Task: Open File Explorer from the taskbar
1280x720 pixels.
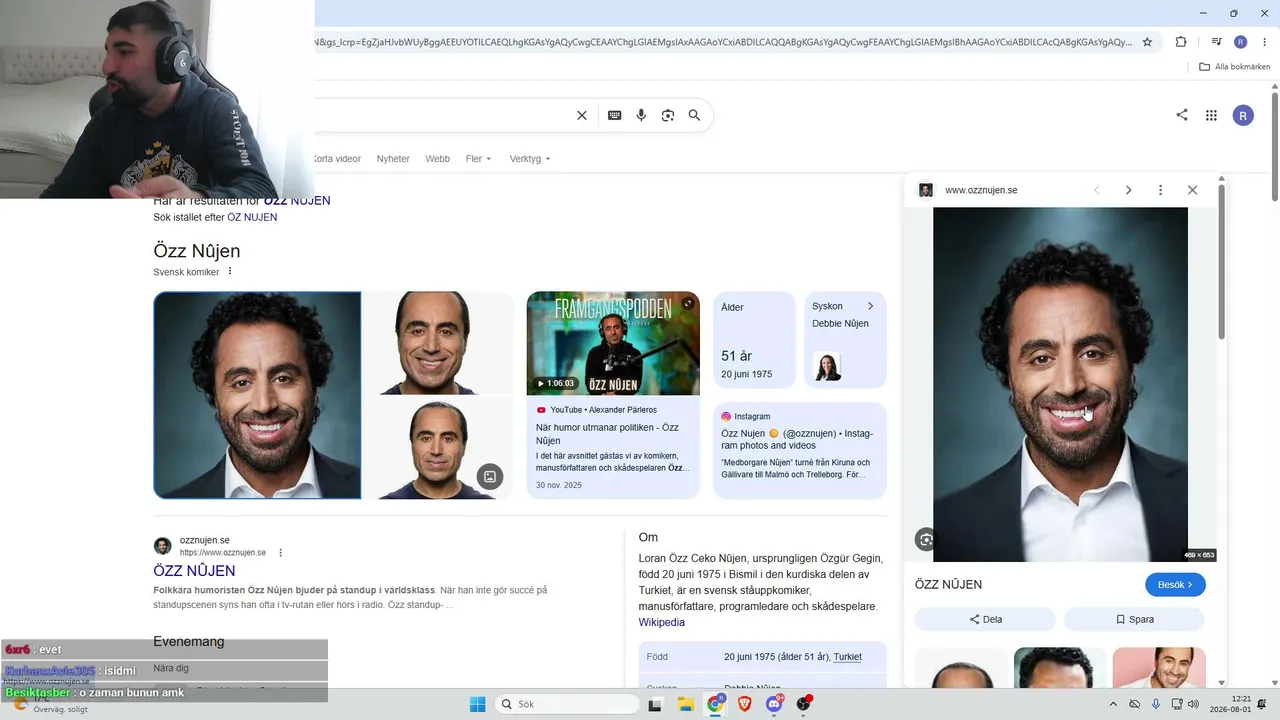Action: 686,704
